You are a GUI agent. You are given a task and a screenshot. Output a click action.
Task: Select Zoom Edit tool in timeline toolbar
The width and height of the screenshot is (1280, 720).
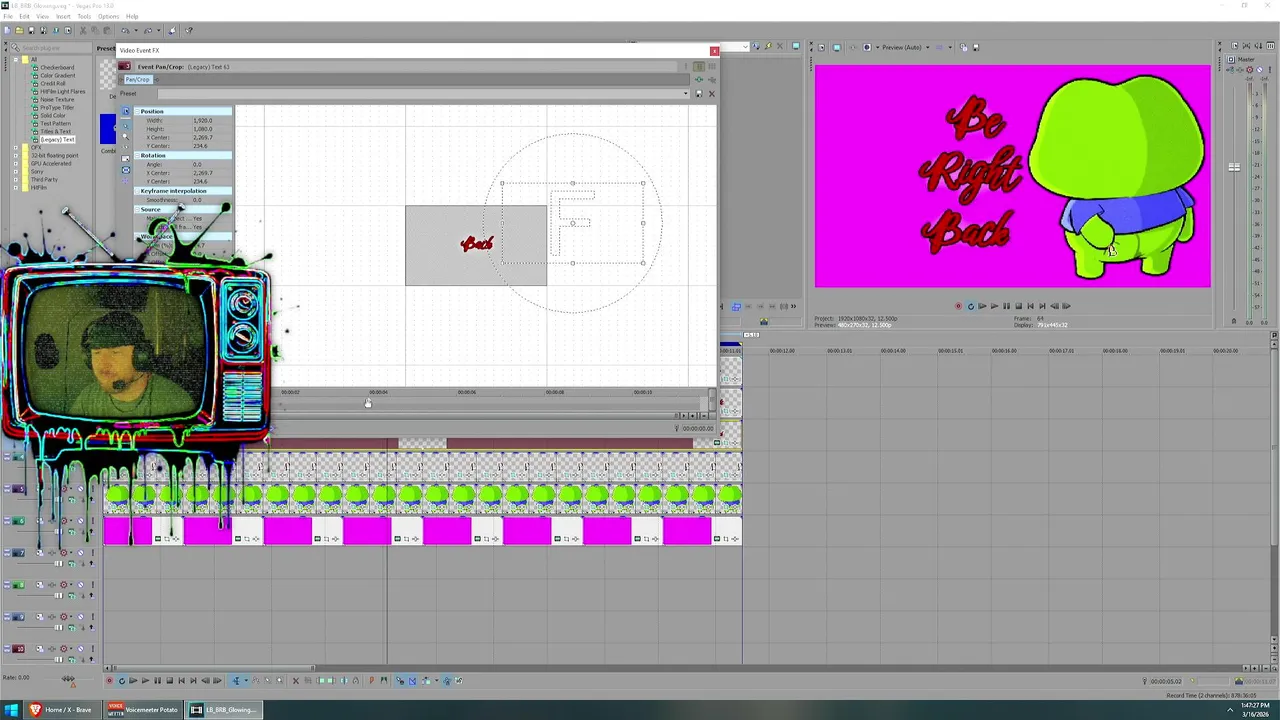tap(279, 681)
